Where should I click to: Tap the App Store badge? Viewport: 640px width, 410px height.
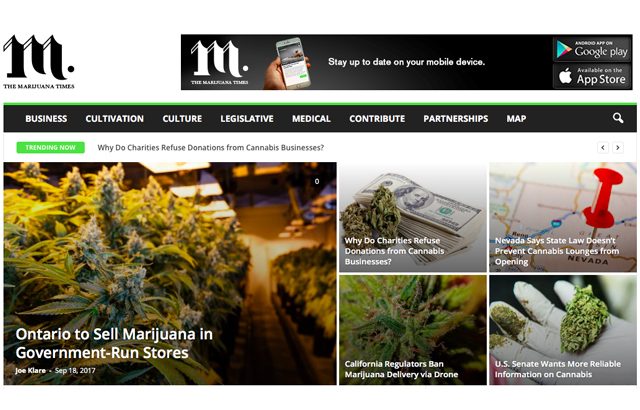[x=591, y=76]
